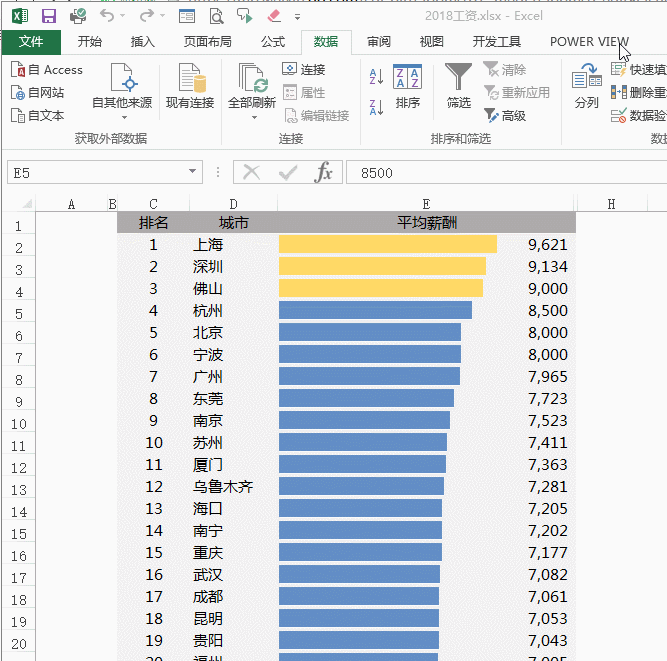Click the Undo arrow icon
This screenshot has width=667, height=661.
tap(106, 16)
